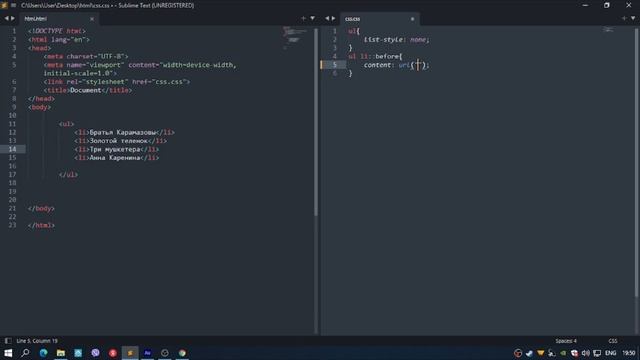The width and height of the screenshot is (640, 360).
Task: Click the NVIDIA tray icon
Action: 563,353
